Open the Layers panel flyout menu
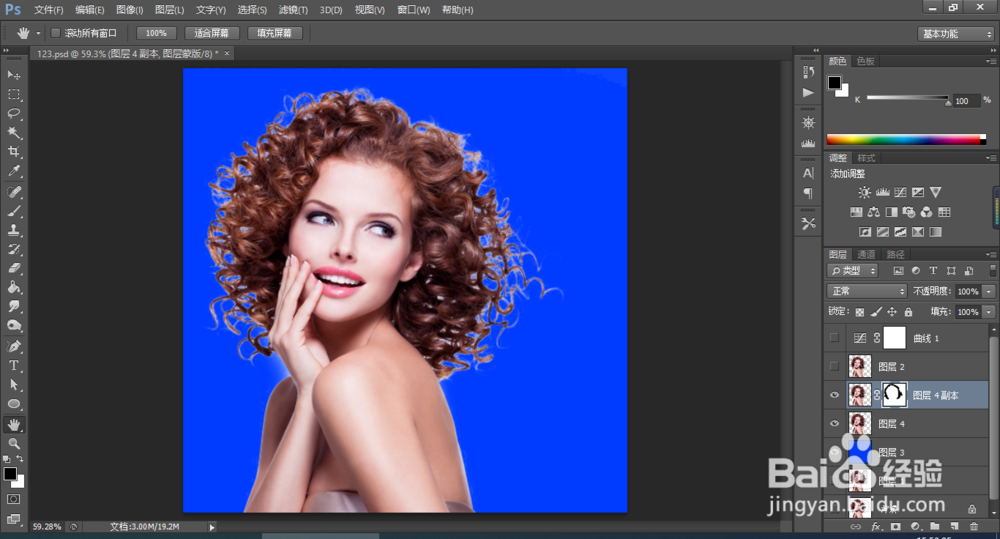Screen dimensions: 1000x539 click(x=990, y=255)
